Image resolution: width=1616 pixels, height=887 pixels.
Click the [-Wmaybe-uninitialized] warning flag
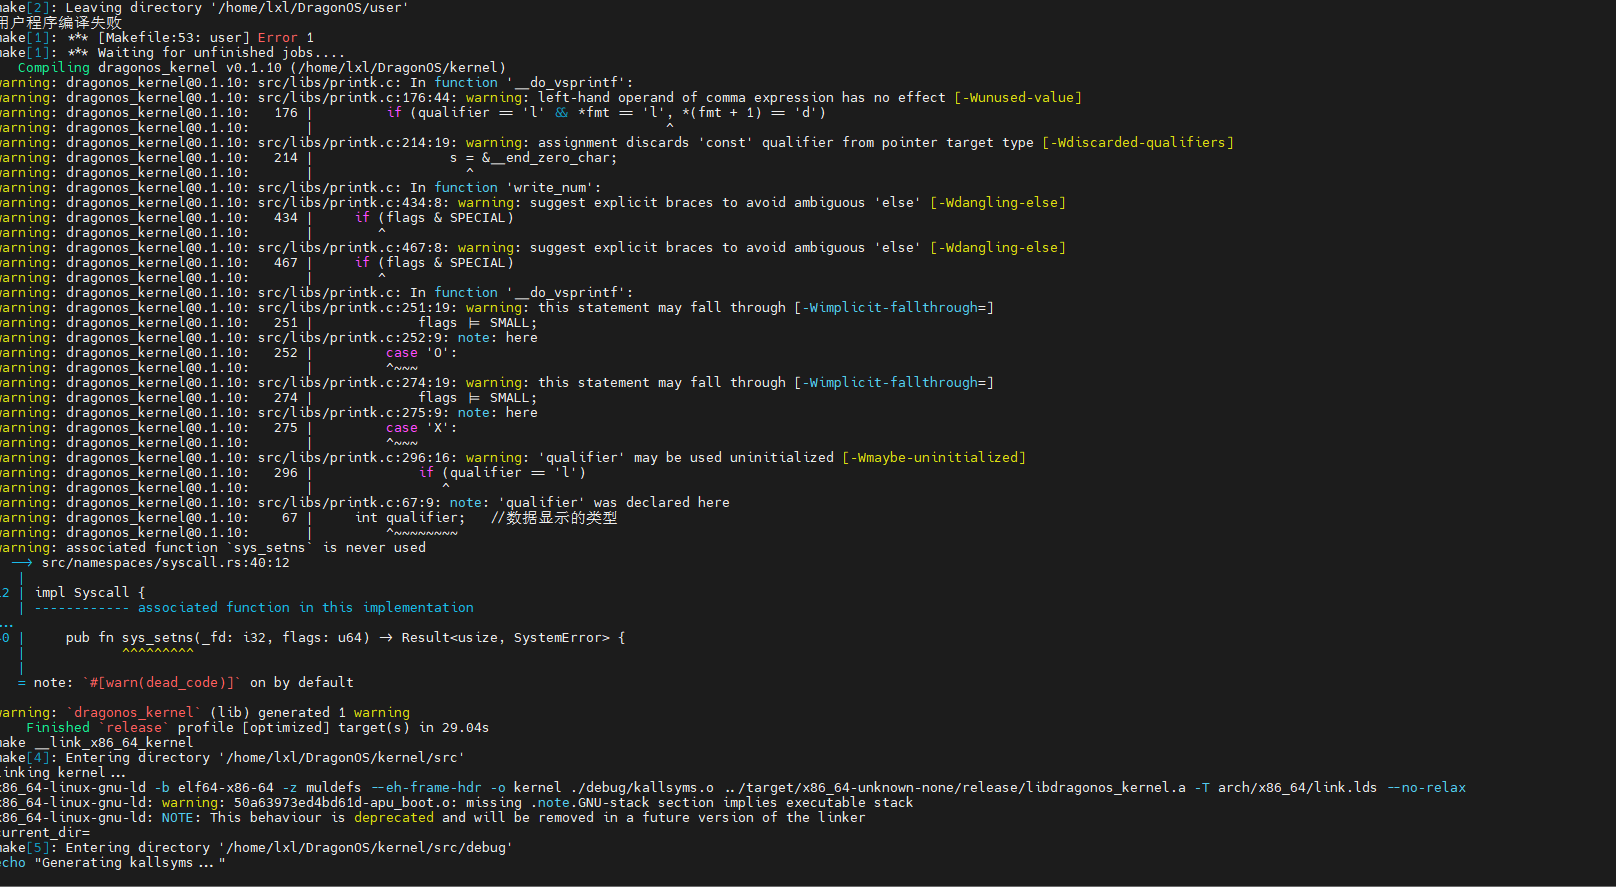point(933,458)
